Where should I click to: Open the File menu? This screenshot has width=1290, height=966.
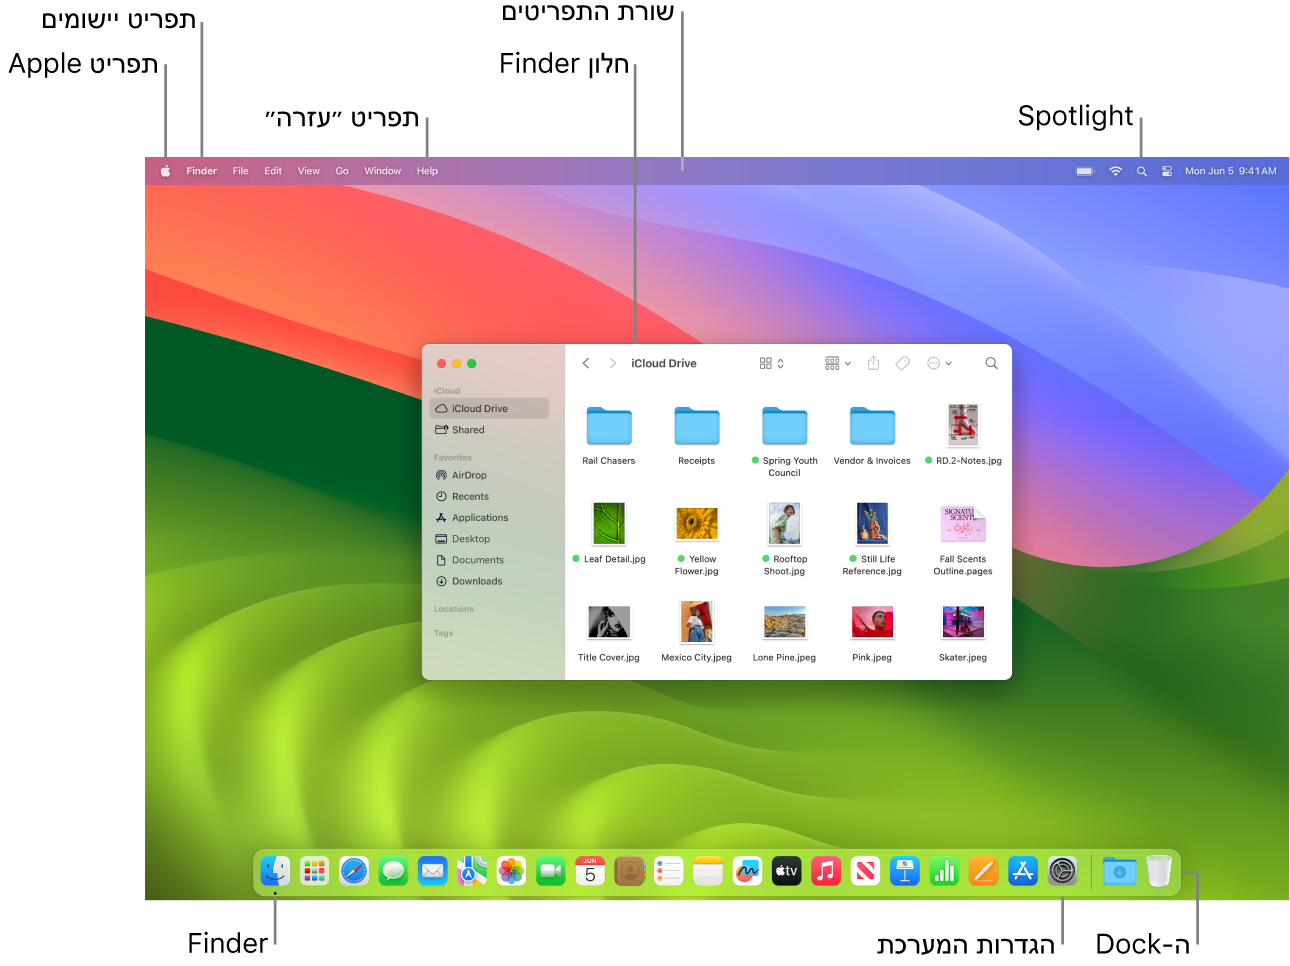pyautogui.click(x=240, y=171)
